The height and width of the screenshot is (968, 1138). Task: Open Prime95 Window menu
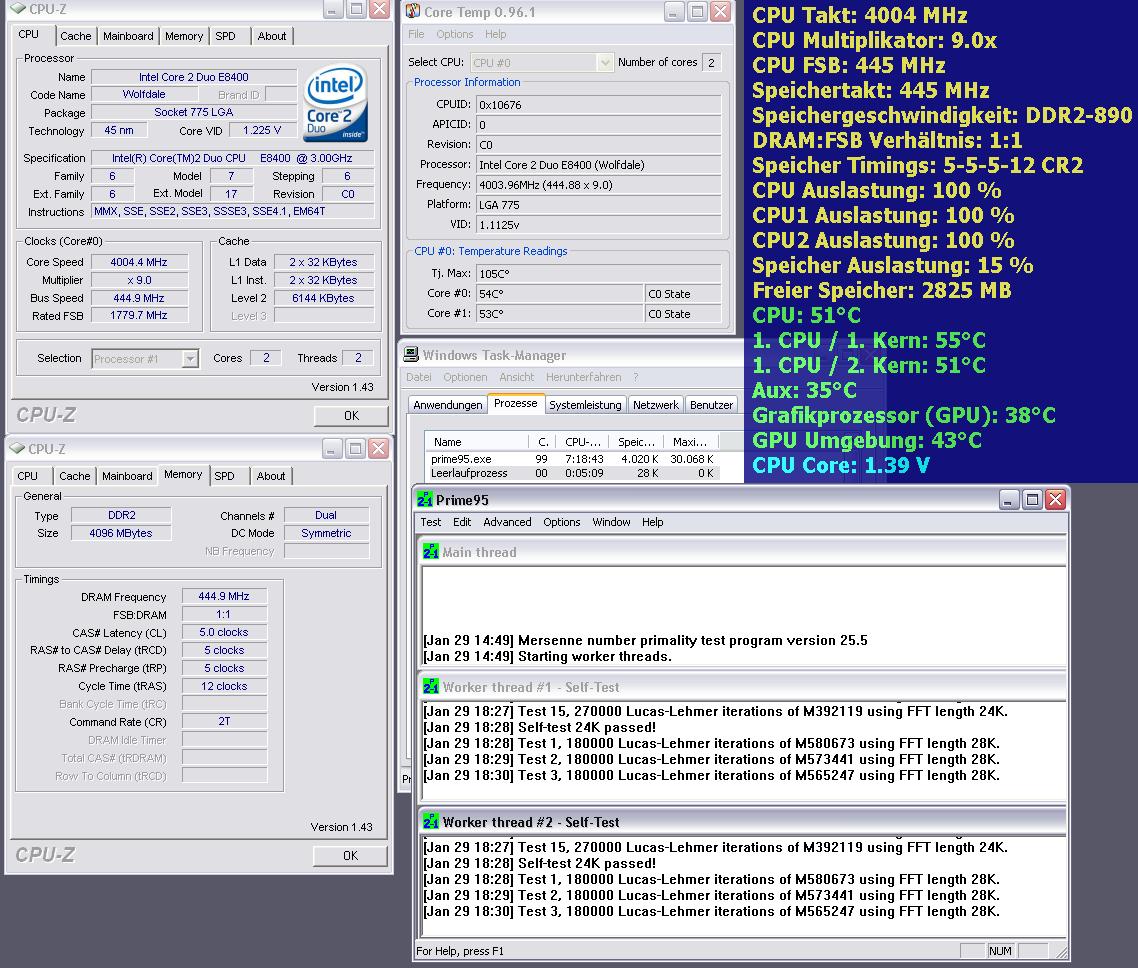click(611, 522)
